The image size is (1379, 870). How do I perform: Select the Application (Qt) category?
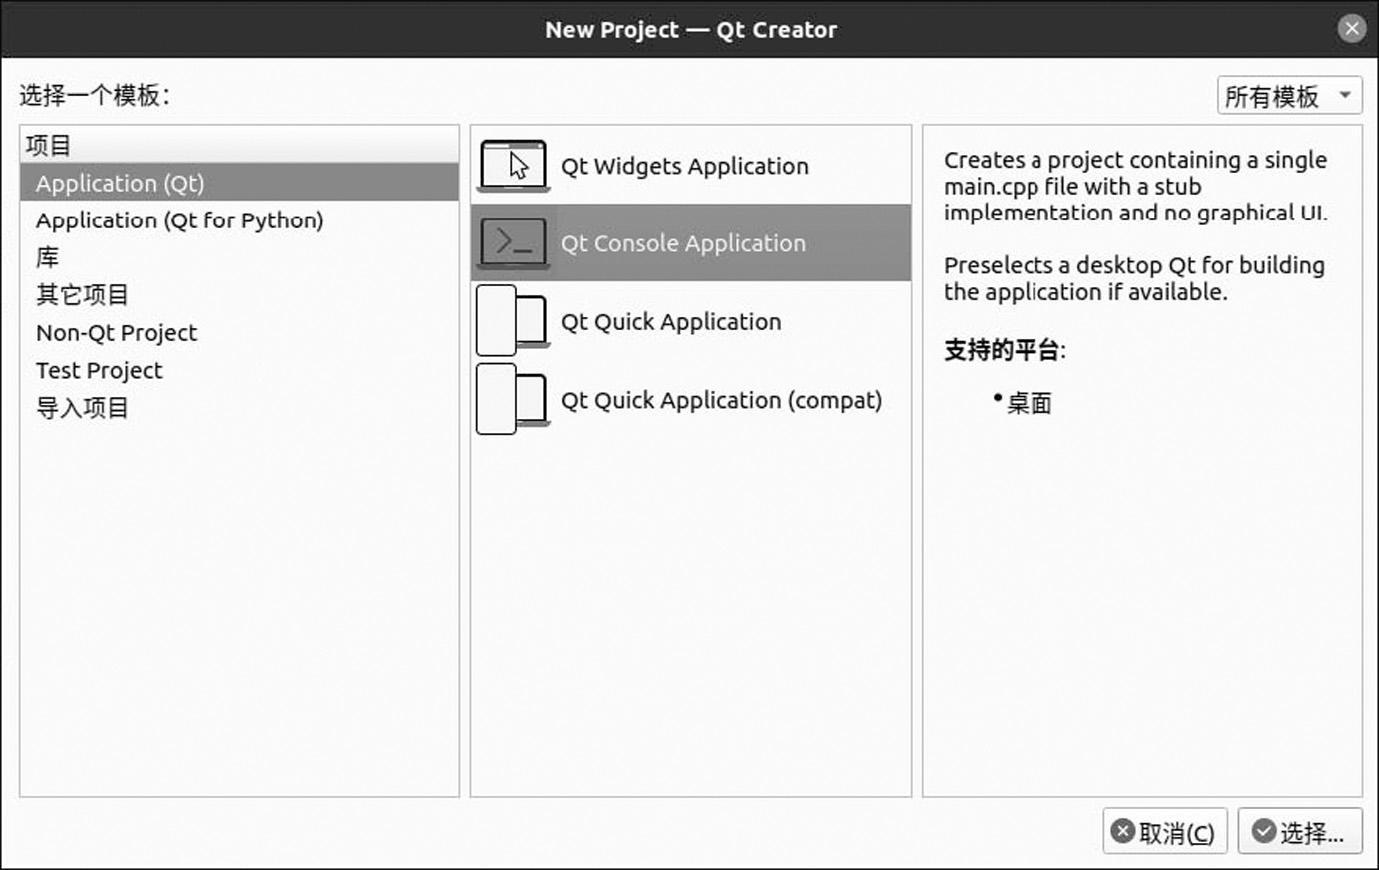(x=120, y=184)
